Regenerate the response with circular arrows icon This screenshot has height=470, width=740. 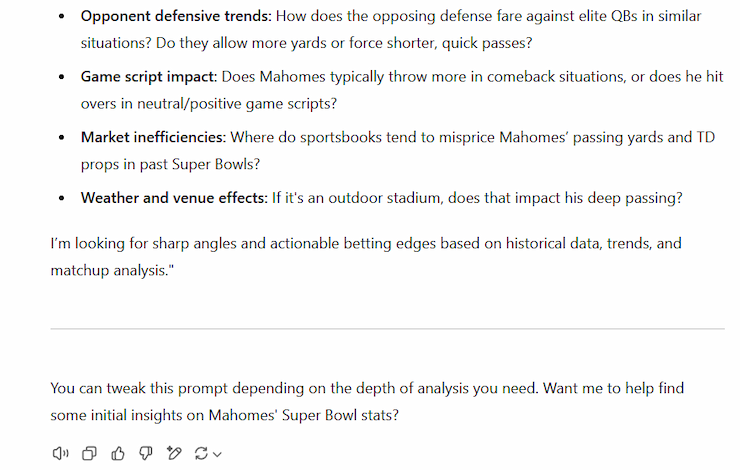coord(201,453)
